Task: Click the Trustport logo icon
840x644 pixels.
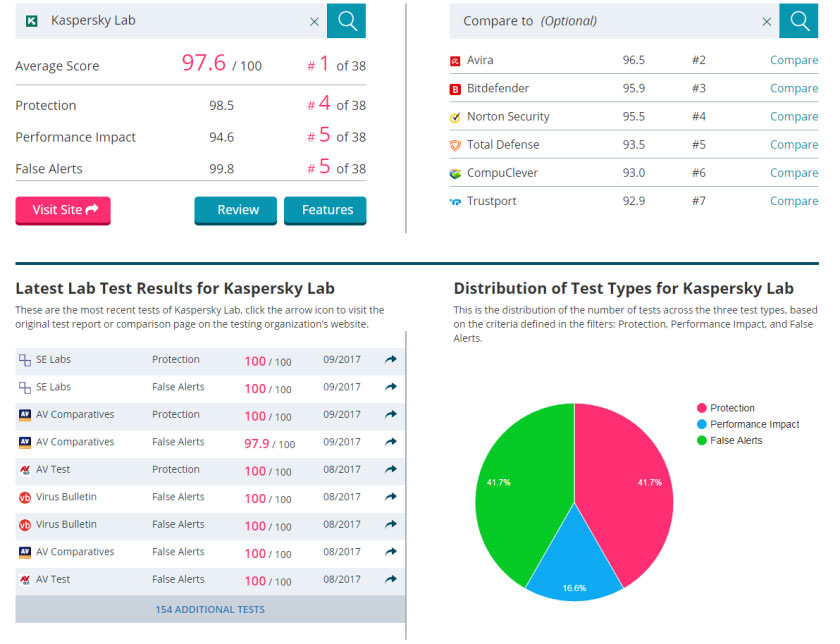Action: click(455, 202)
